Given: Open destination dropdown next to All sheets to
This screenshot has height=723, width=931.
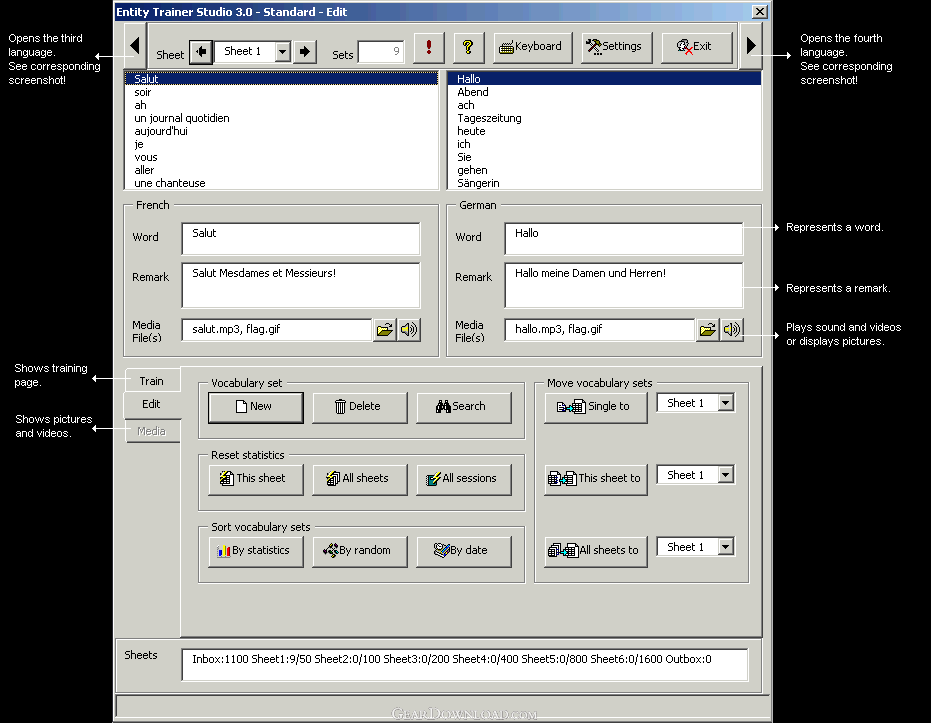Looking at the screenshot, I should pos(726,547).
